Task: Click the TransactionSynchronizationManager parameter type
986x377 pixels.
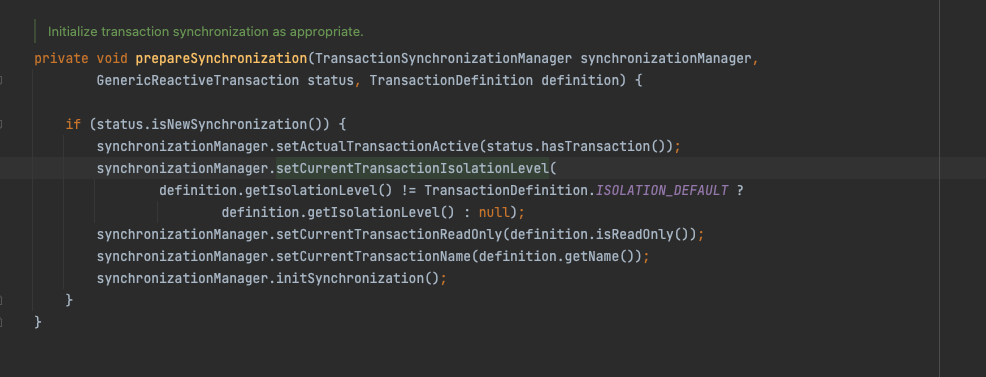Action: [x=443, y=59]
